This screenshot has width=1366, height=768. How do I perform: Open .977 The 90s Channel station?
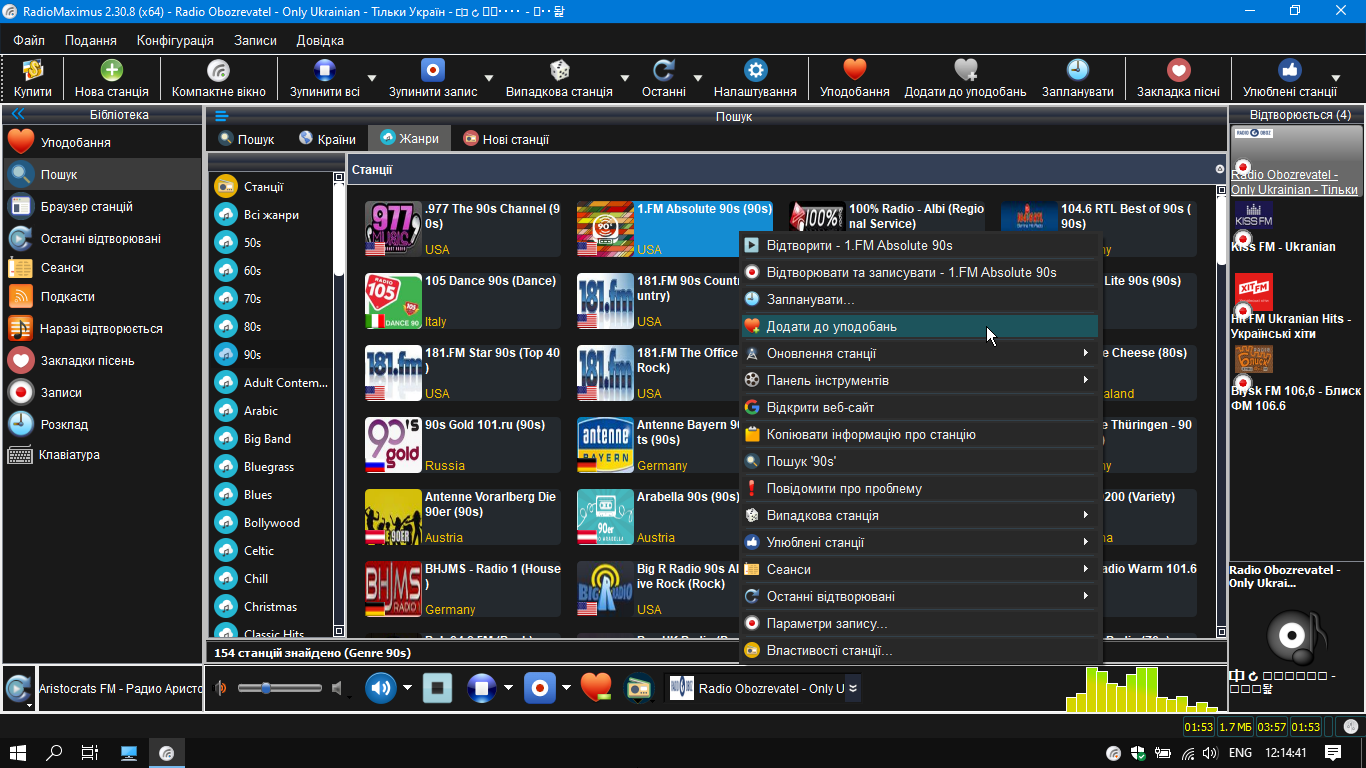pos(463,229)
